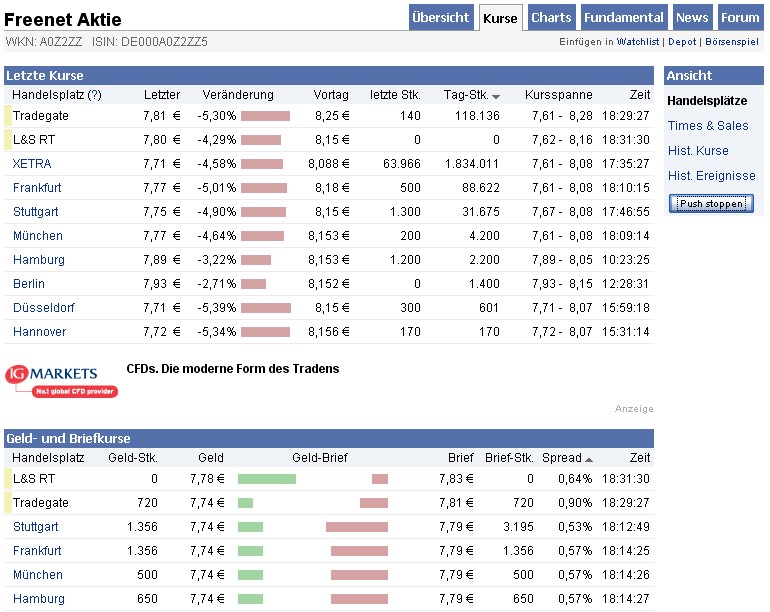Open the XETRA trading venue link
The height and width of the screenshot is (612, 770).
pyautogui.click(x=32, y=164)
